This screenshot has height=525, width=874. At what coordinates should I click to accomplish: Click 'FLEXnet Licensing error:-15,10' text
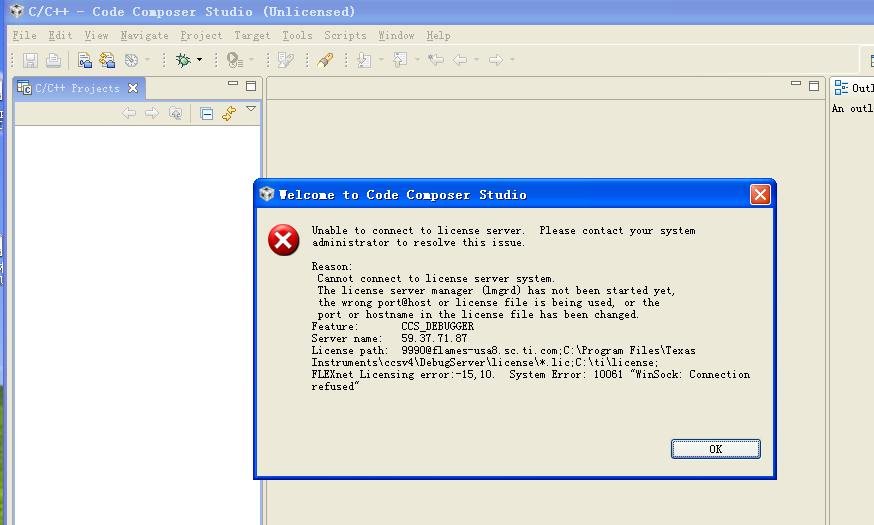click(403, 375)
